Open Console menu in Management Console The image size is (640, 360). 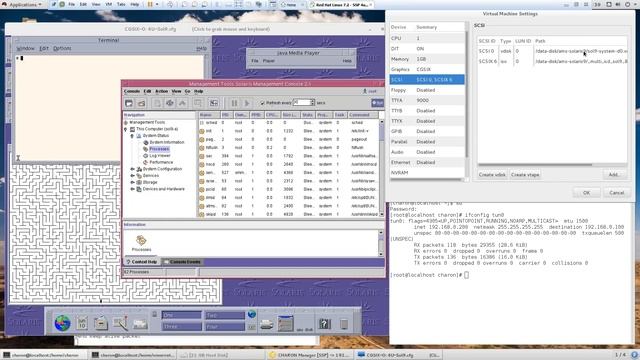coord(132,91)
